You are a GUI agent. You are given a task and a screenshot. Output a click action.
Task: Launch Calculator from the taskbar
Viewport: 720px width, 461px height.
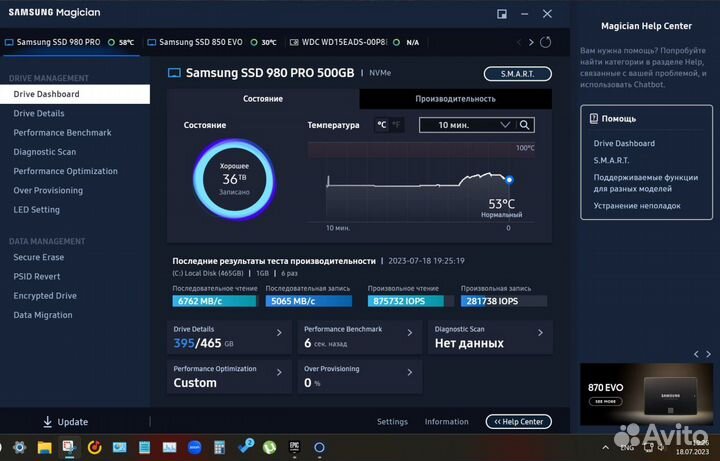coord(219,447)
